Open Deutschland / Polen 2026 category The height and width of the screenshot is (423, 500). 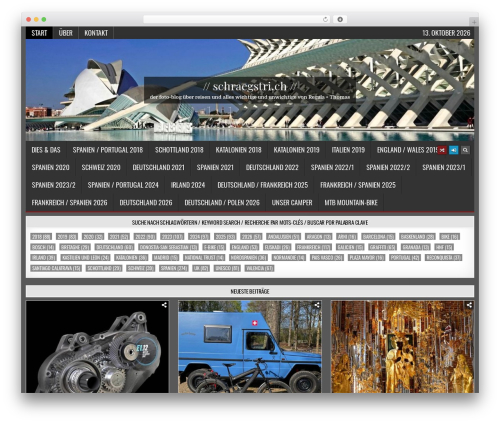pos(222,203)
